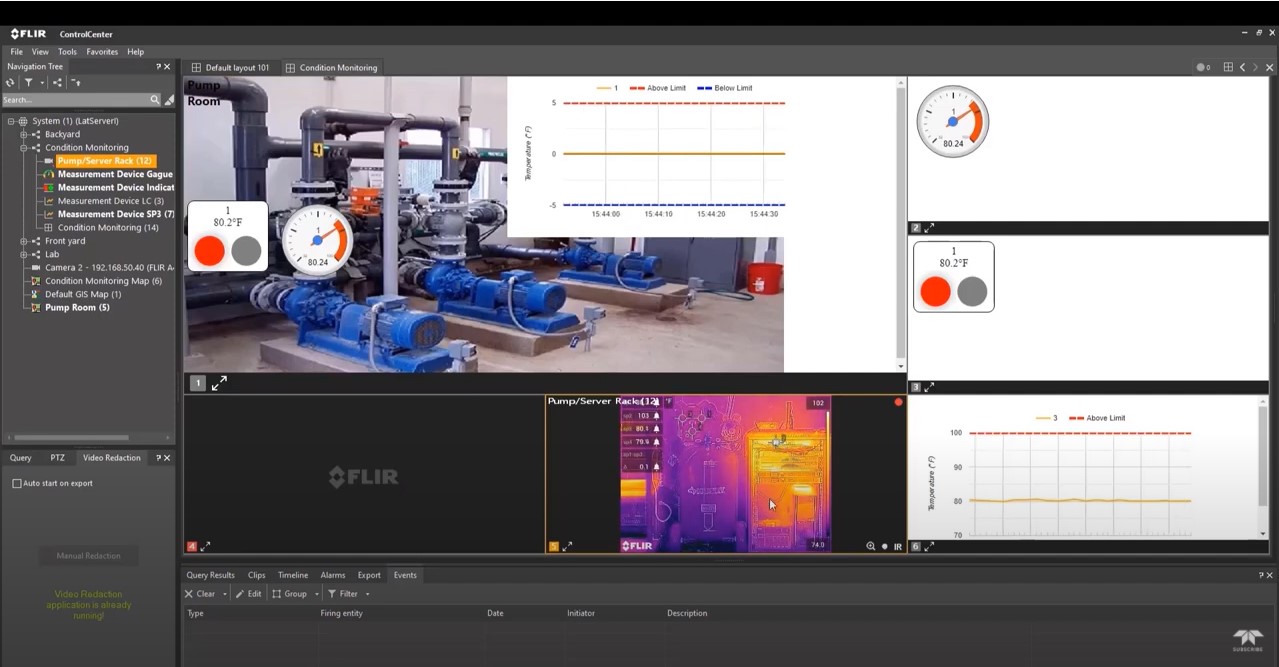1279x667 pixels.
Task: Open the Group dropdown arrow in Events
Action: (316, 594)
